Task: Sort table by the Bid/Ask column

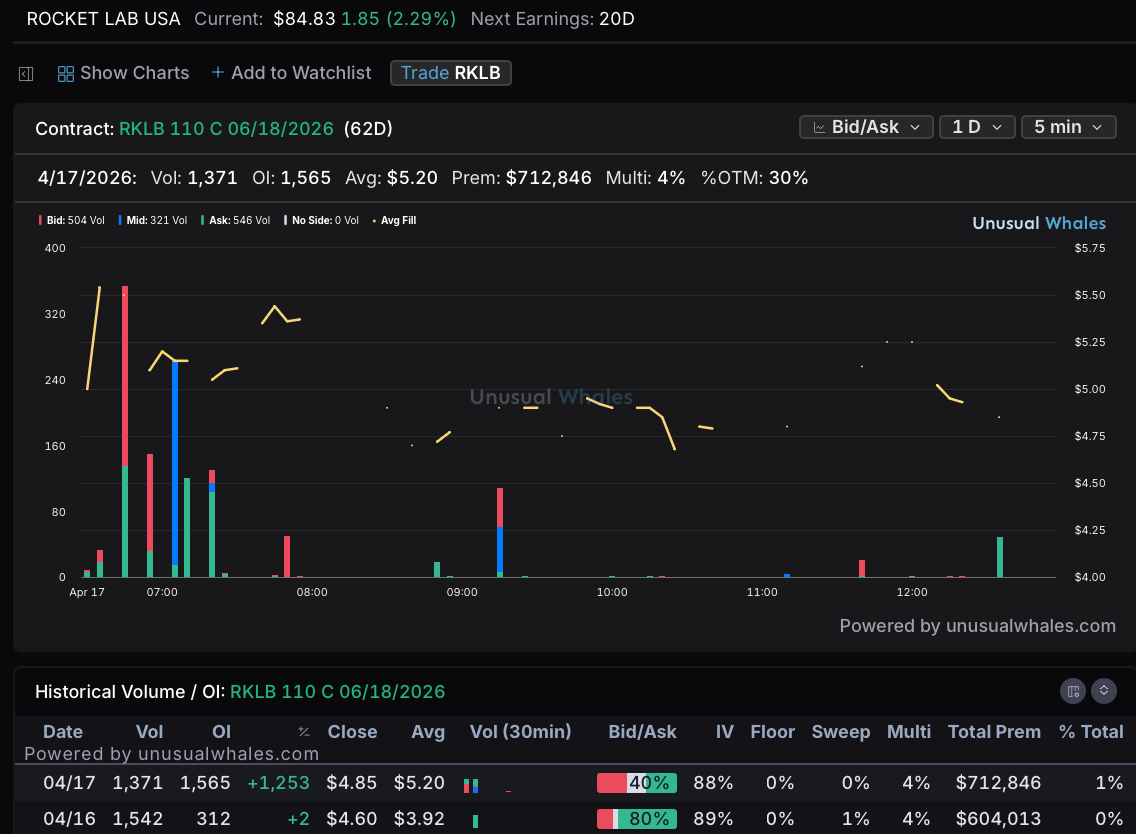Action: [x=642, y=732]
